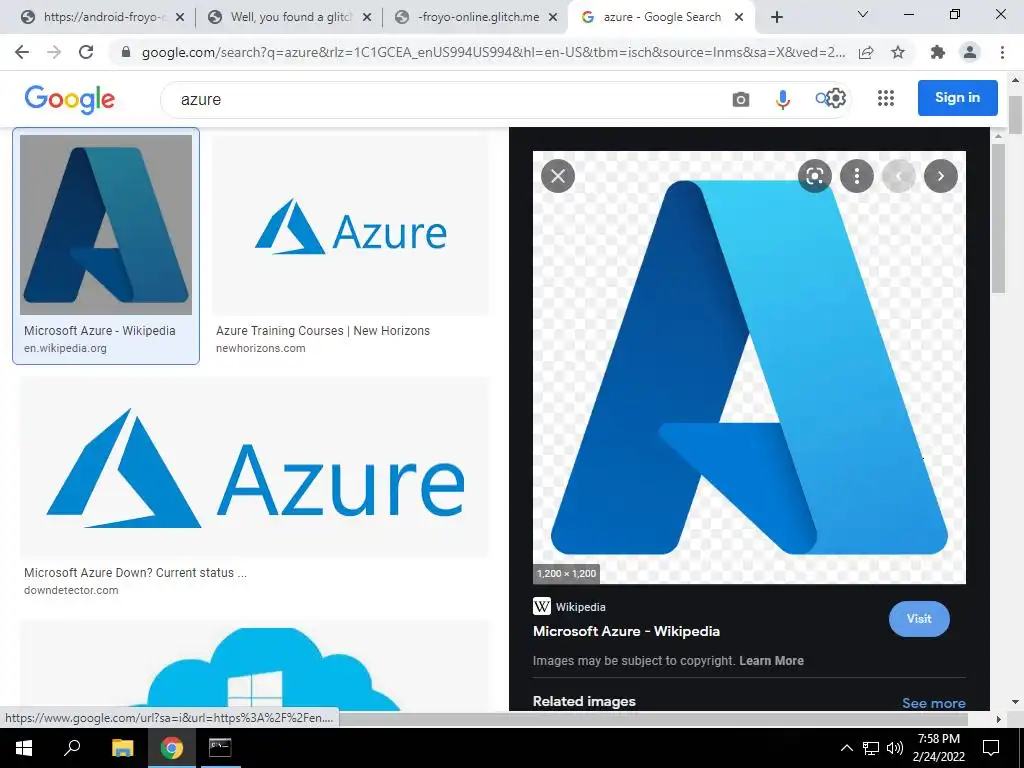Open clock and date in taskbar
The width and height of the screenshot is (1024, 768).
pyautogui.click(x=938, y=748)
